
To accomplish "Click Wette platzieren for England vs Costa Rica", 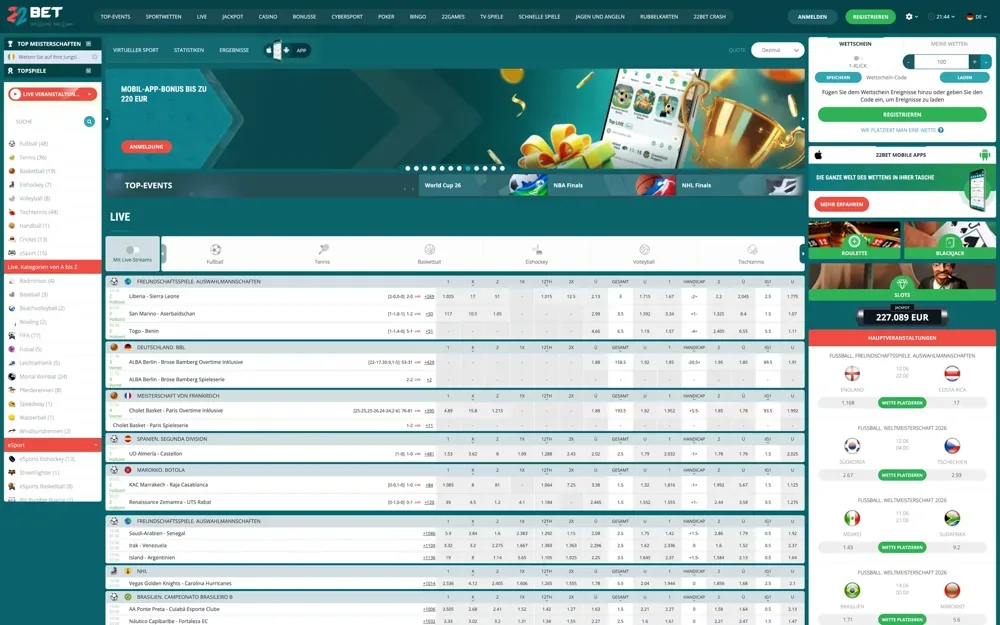I will click(x=902, y=403).
